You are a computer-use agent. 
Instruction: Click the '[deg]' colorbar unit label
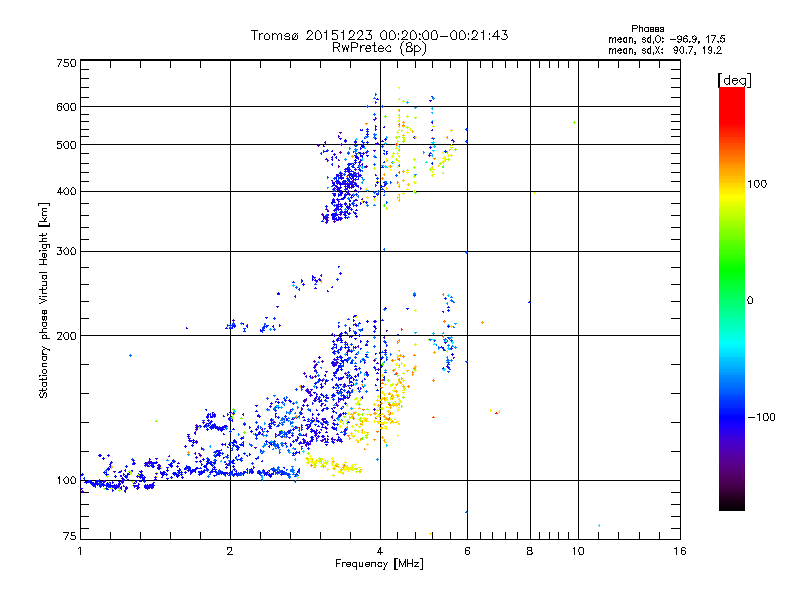pyautogui.click(x=734, y=80)
